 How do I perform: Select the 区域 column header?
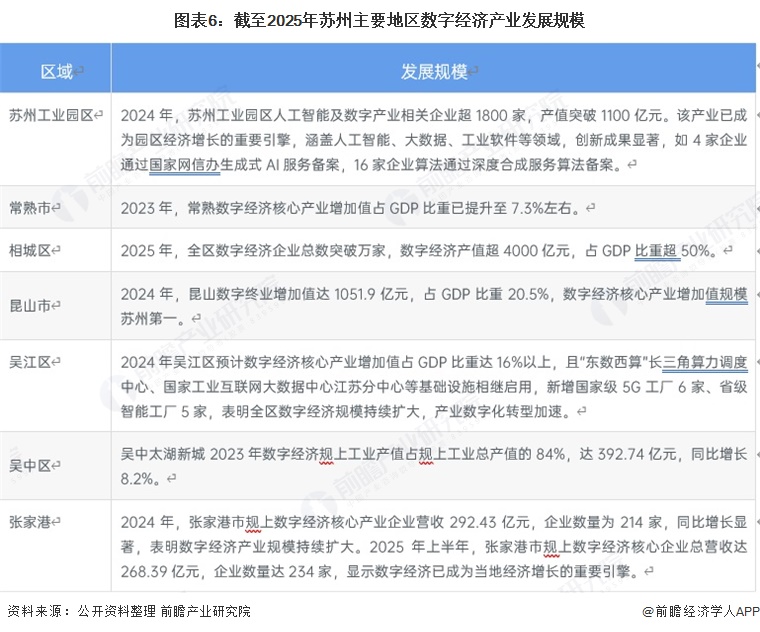[56, 71]
